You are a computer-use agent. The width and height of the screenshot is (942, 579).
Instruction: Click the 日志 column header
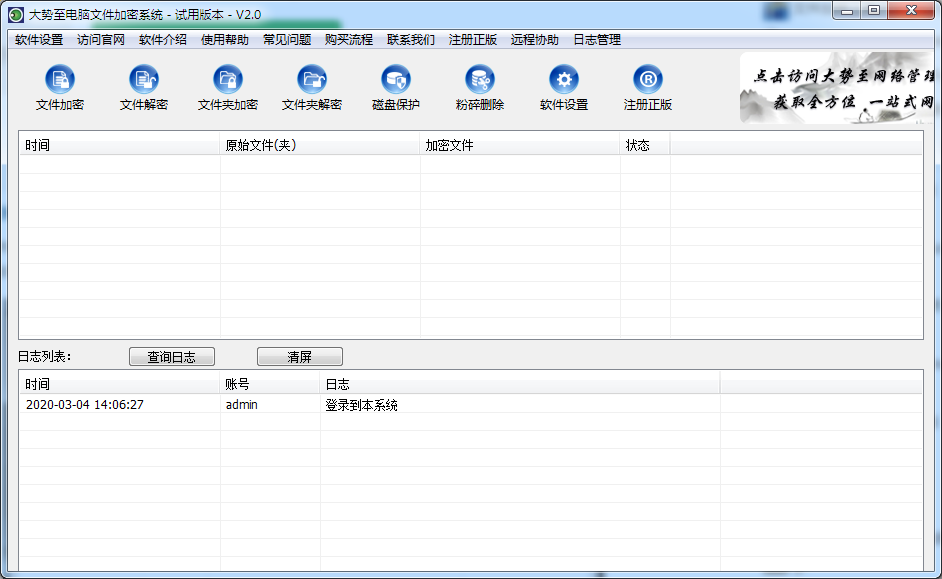click(x=520, y=384)
